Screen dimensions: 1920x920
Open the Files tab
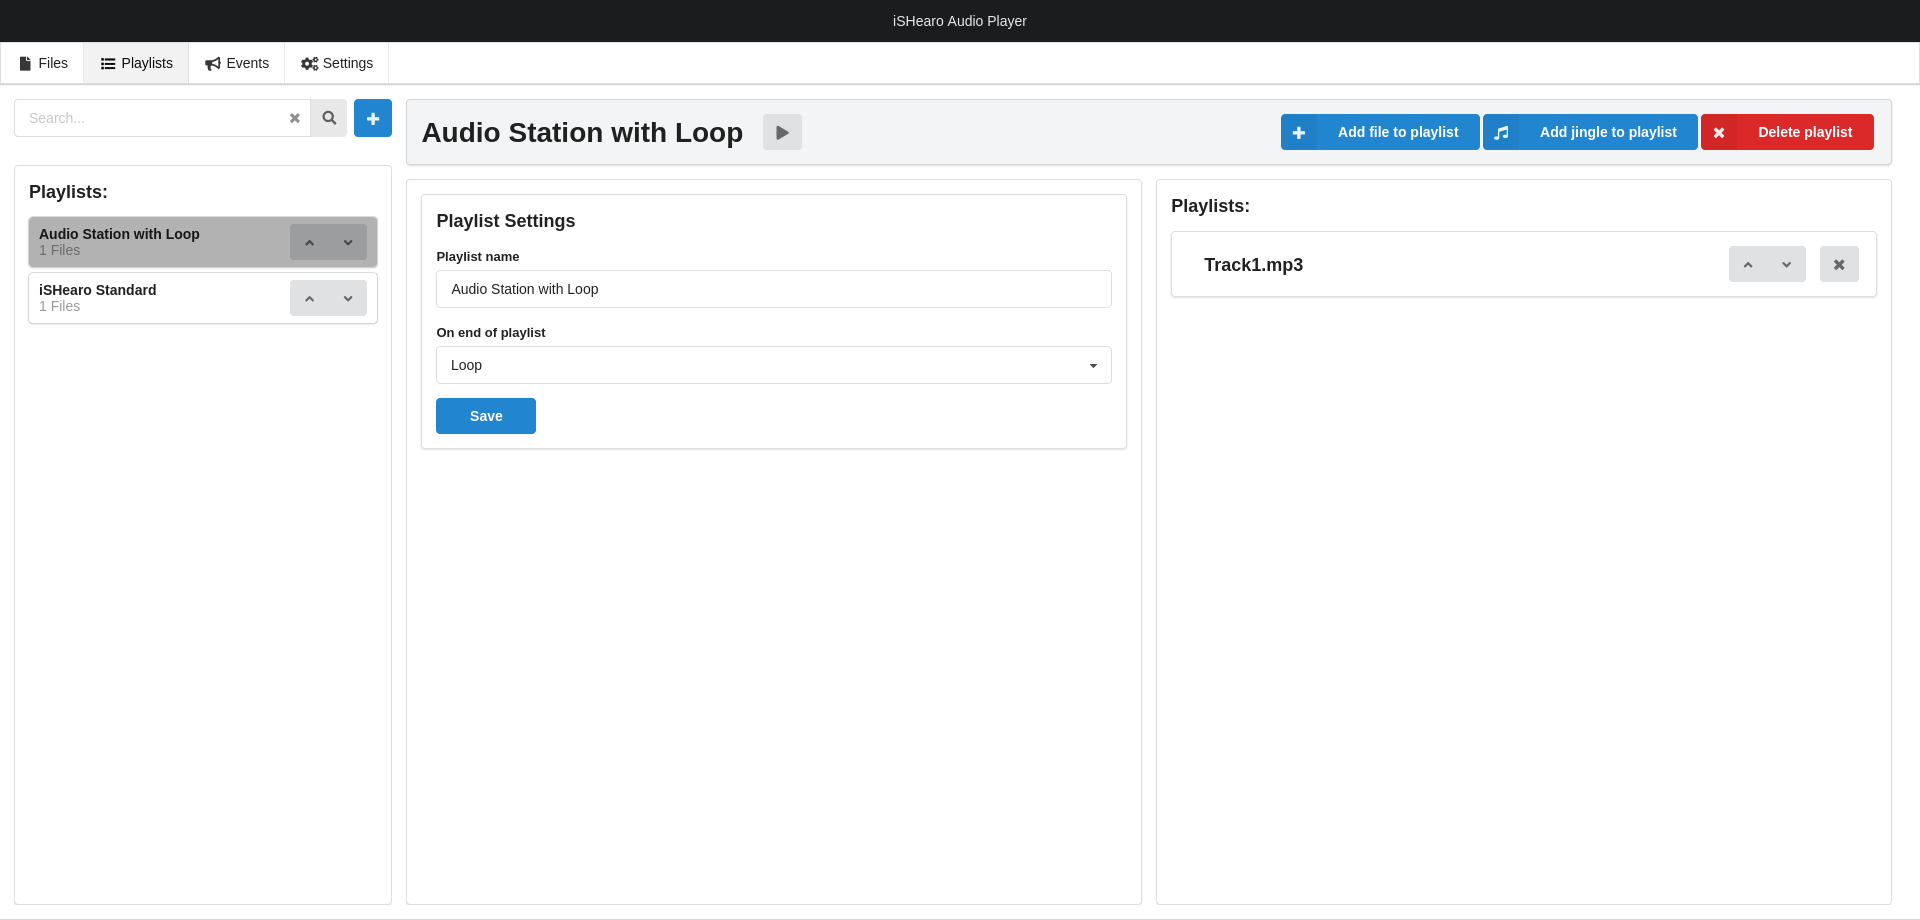click(x=43, y=63)
